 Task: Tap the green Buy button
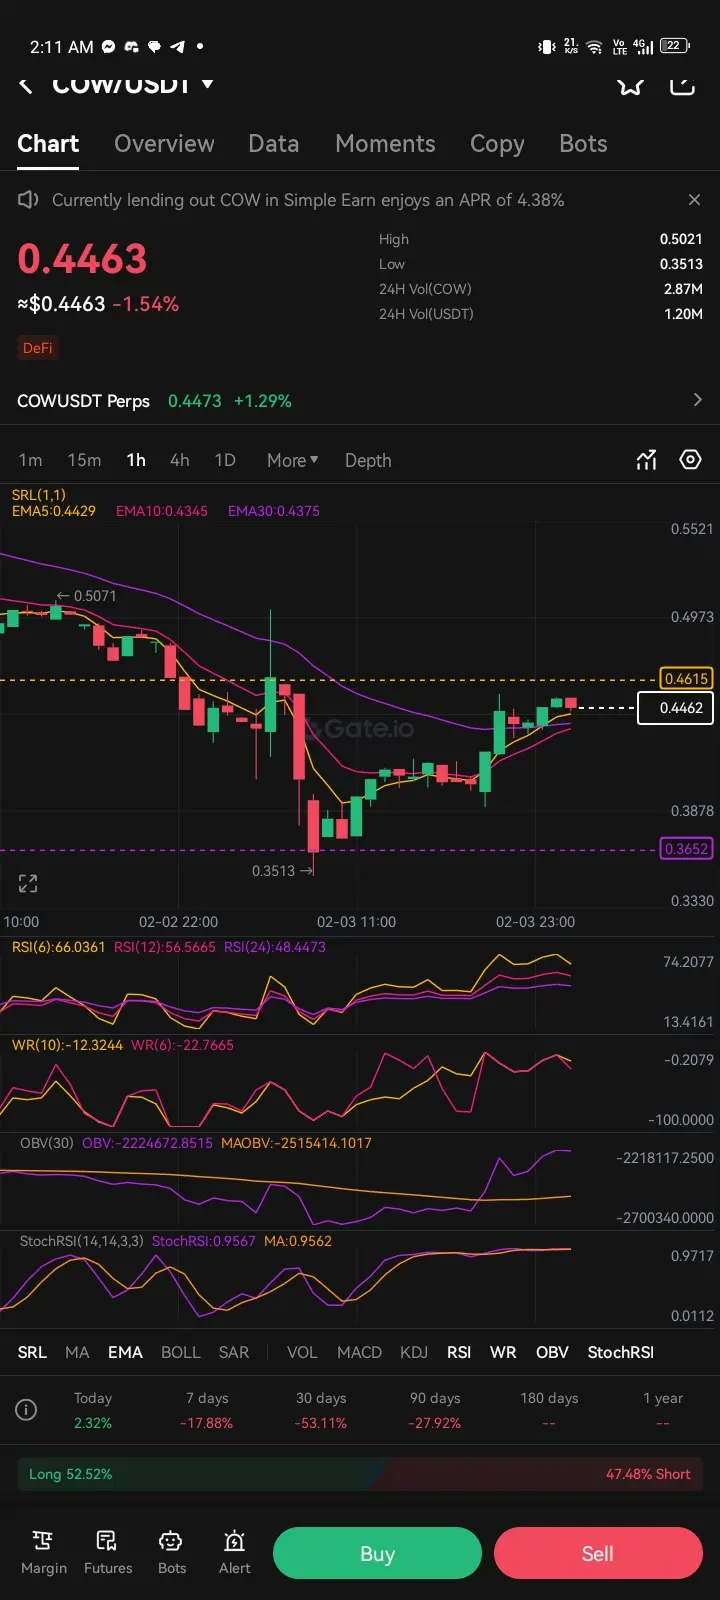click(377, 1553)
